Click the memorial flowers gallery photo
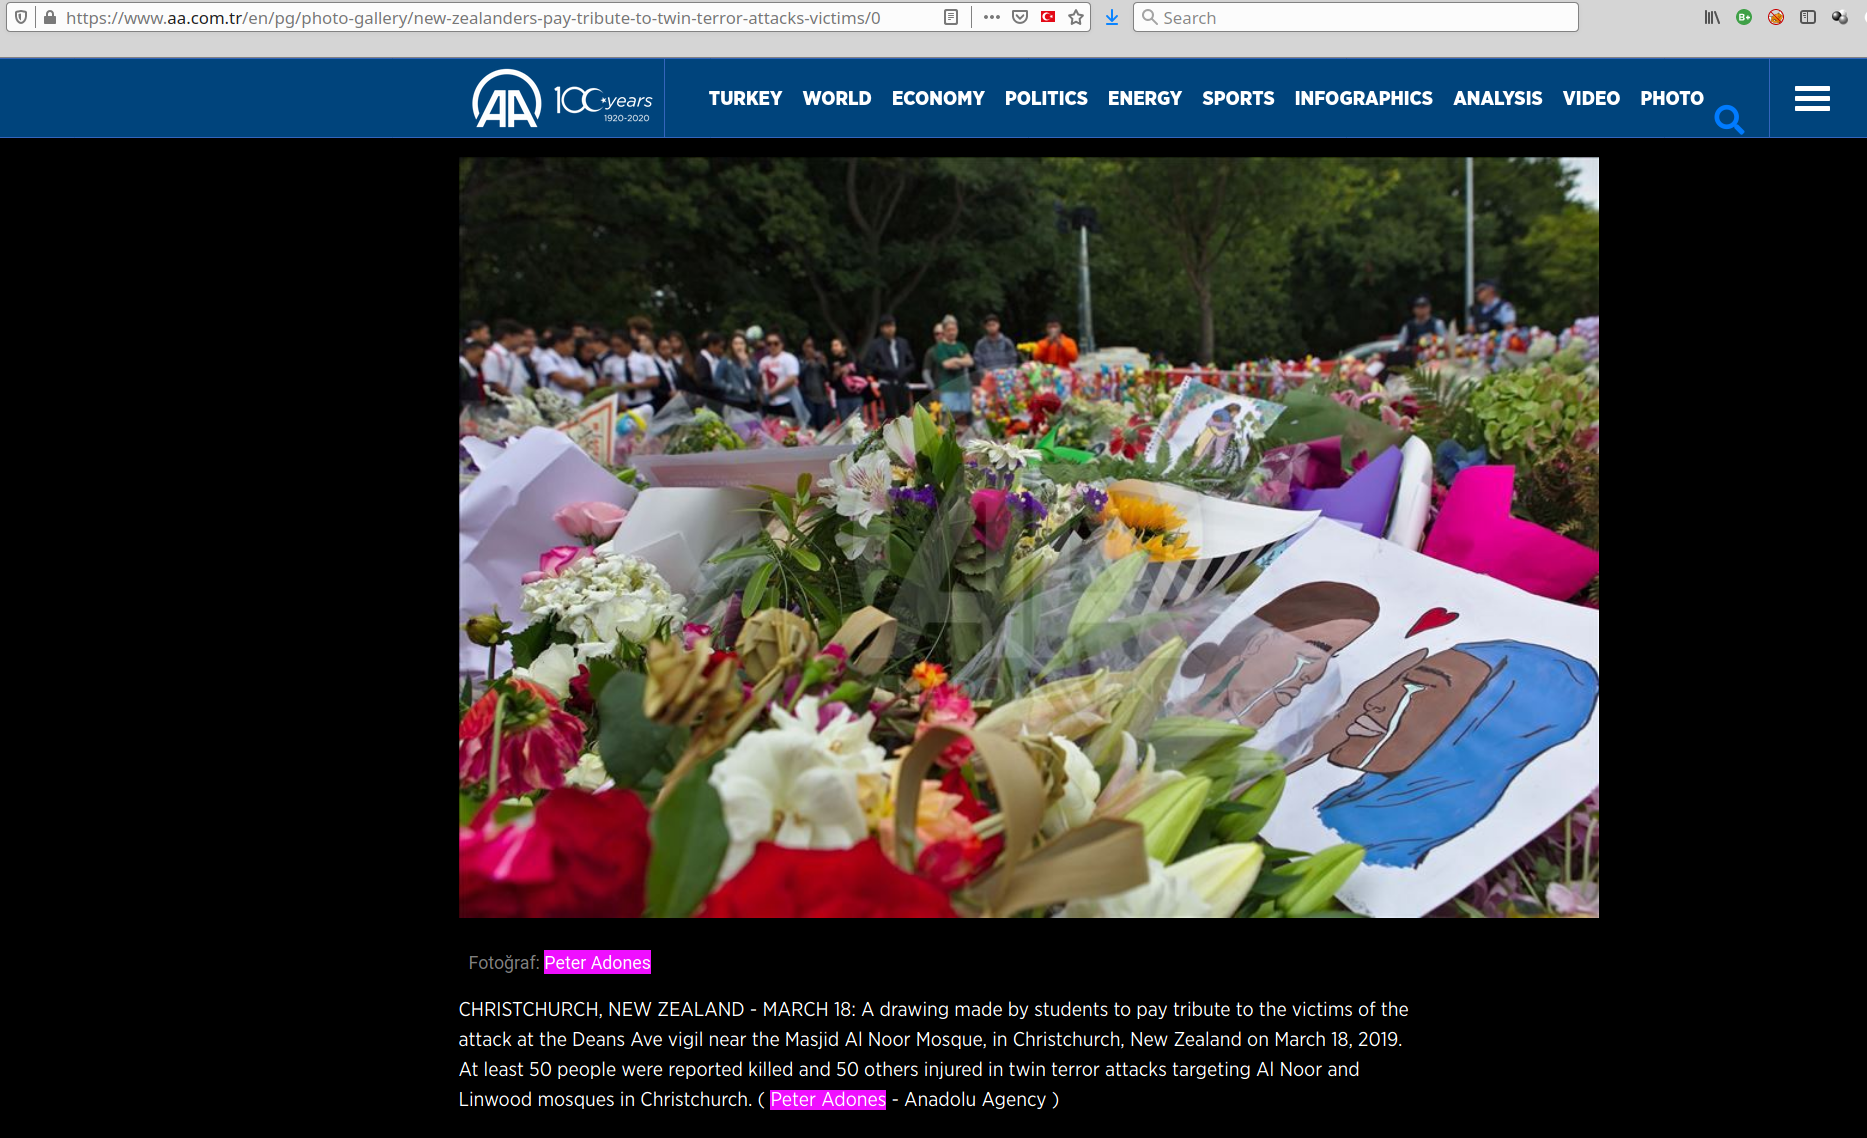Viewport: 1867px width, 1138px height. click(x=1028, y=537)
